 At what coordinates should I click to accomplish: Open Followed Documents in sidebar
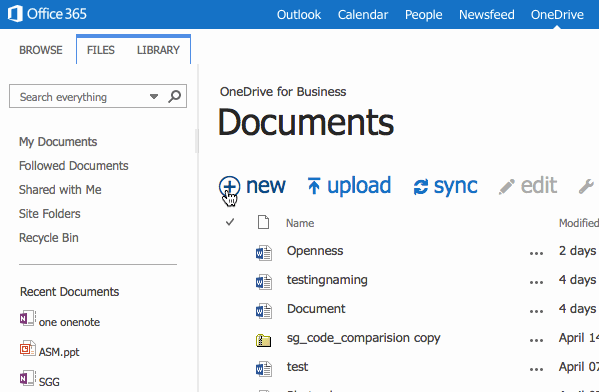74,166
